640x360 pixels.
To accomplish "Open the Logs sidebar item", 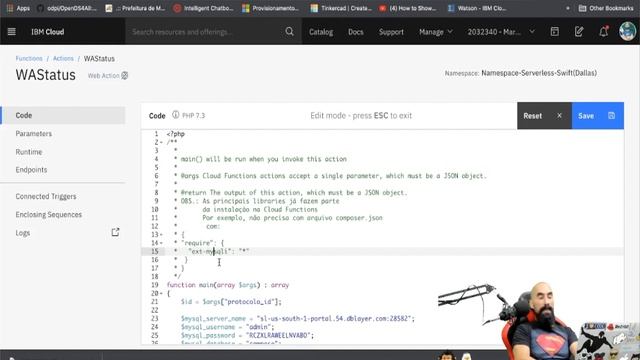I will (x=23, y=233).
